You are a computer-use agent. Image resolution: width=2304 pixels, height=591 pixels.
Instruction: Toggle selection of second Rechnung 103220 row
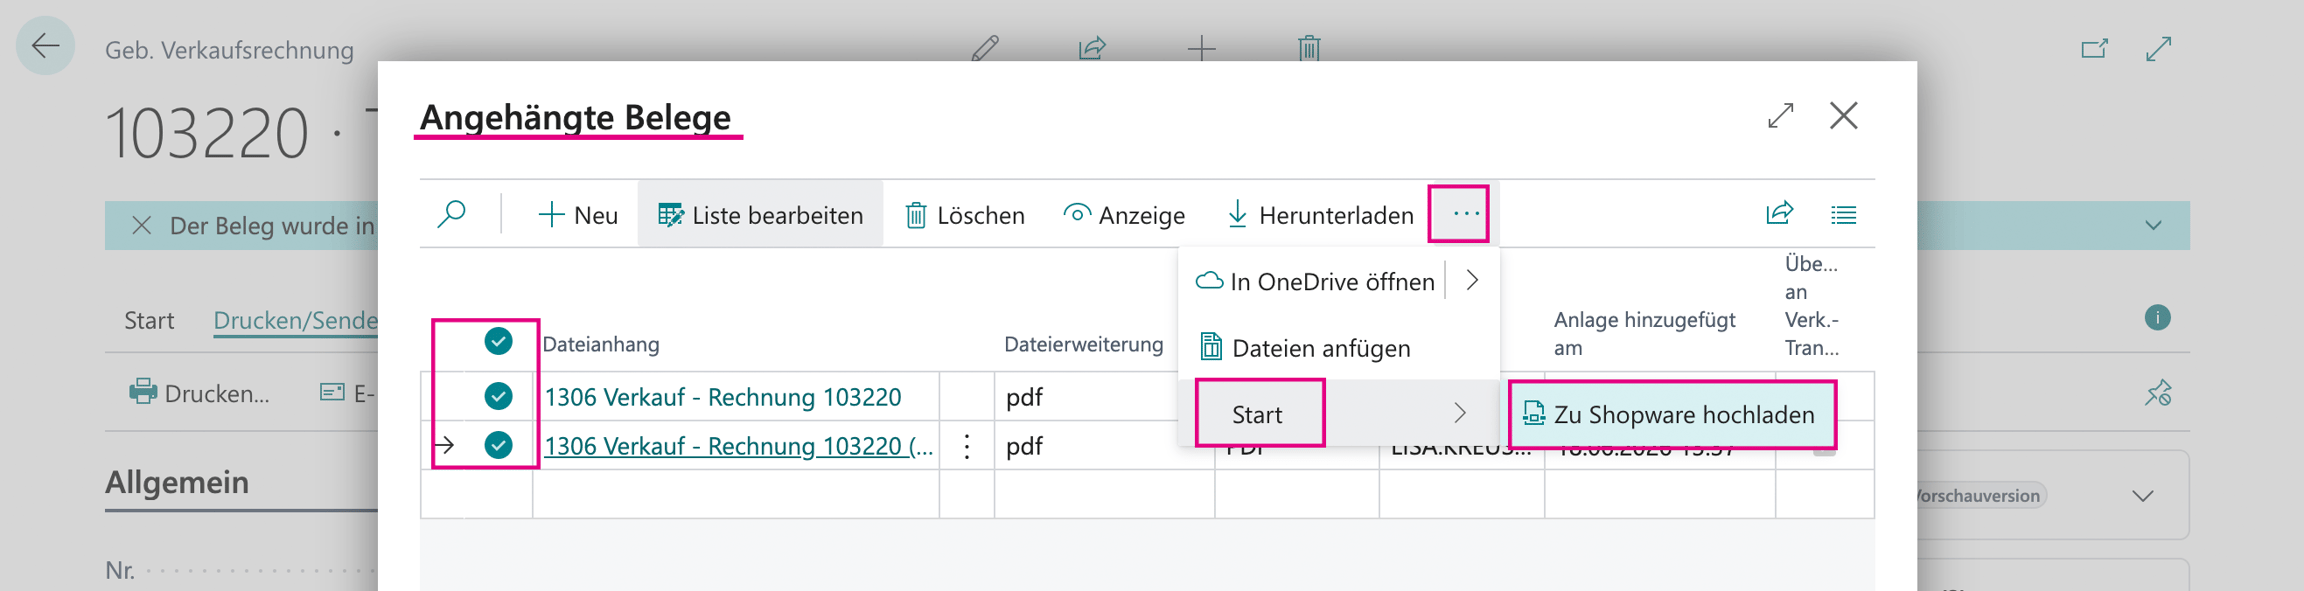click(498, 445)
